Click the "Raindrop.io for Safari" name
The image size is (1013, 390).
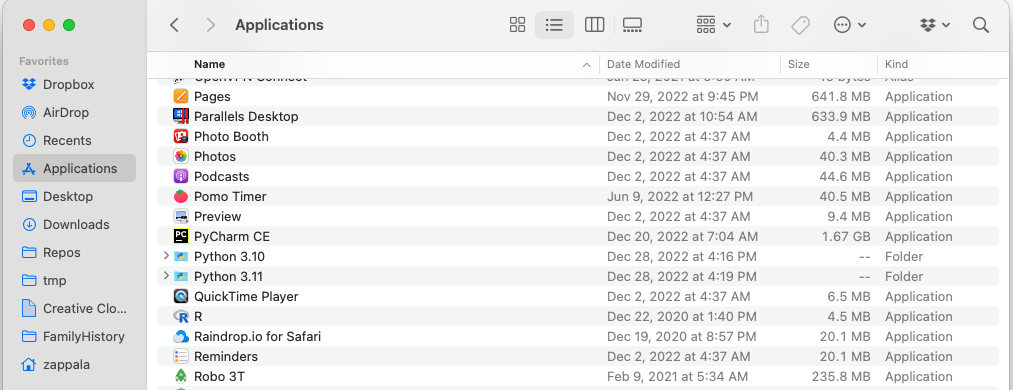257,337
